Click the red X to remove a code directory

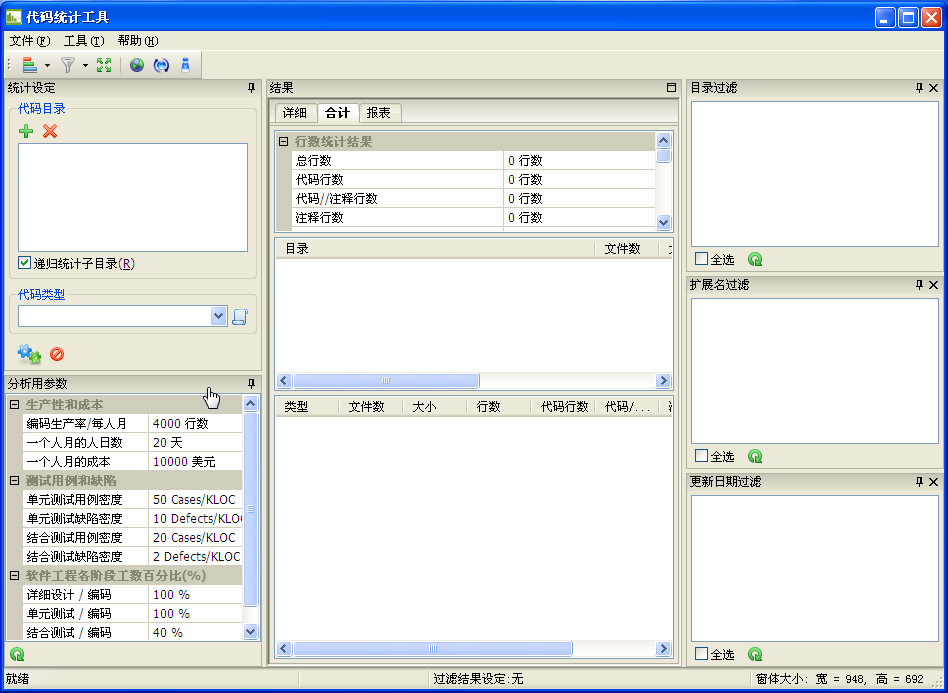(50, 131)
